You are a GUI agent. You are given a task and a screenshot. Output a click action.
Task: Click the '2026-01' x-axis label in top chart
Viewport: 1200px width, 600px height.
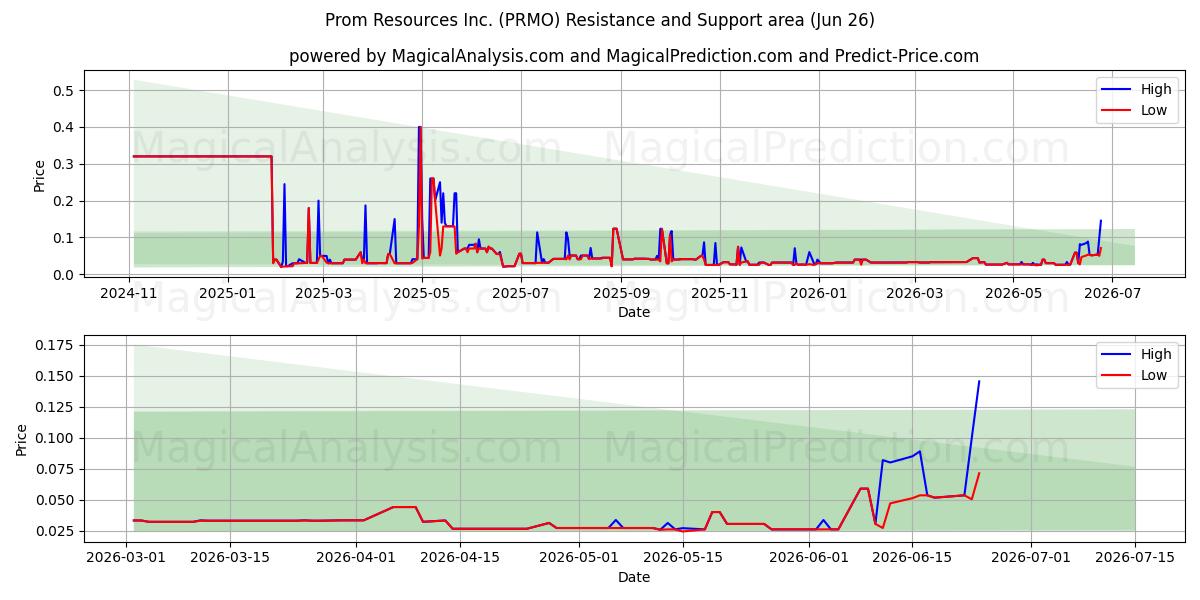tap(819, 293)
